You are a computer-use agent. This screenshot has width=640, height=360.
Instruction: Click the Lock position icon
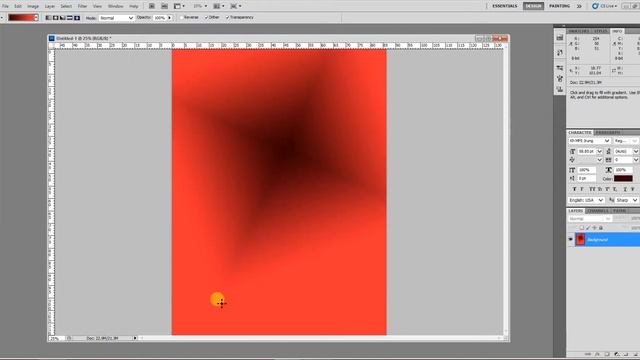[594, 228]
